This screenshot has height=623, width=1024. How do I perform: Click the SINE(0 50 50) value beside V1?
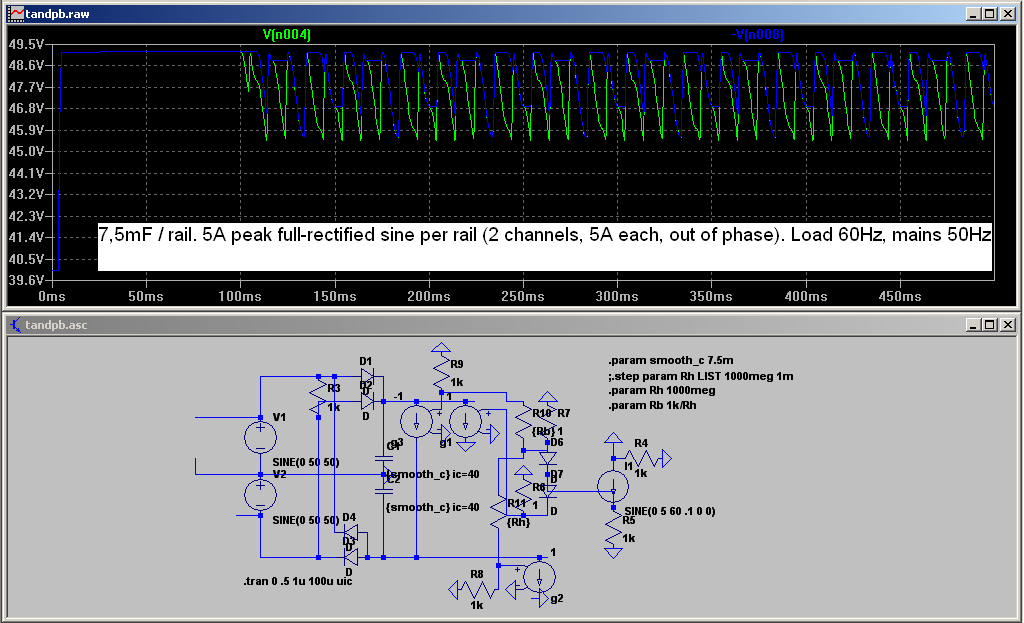click(306, 462)
